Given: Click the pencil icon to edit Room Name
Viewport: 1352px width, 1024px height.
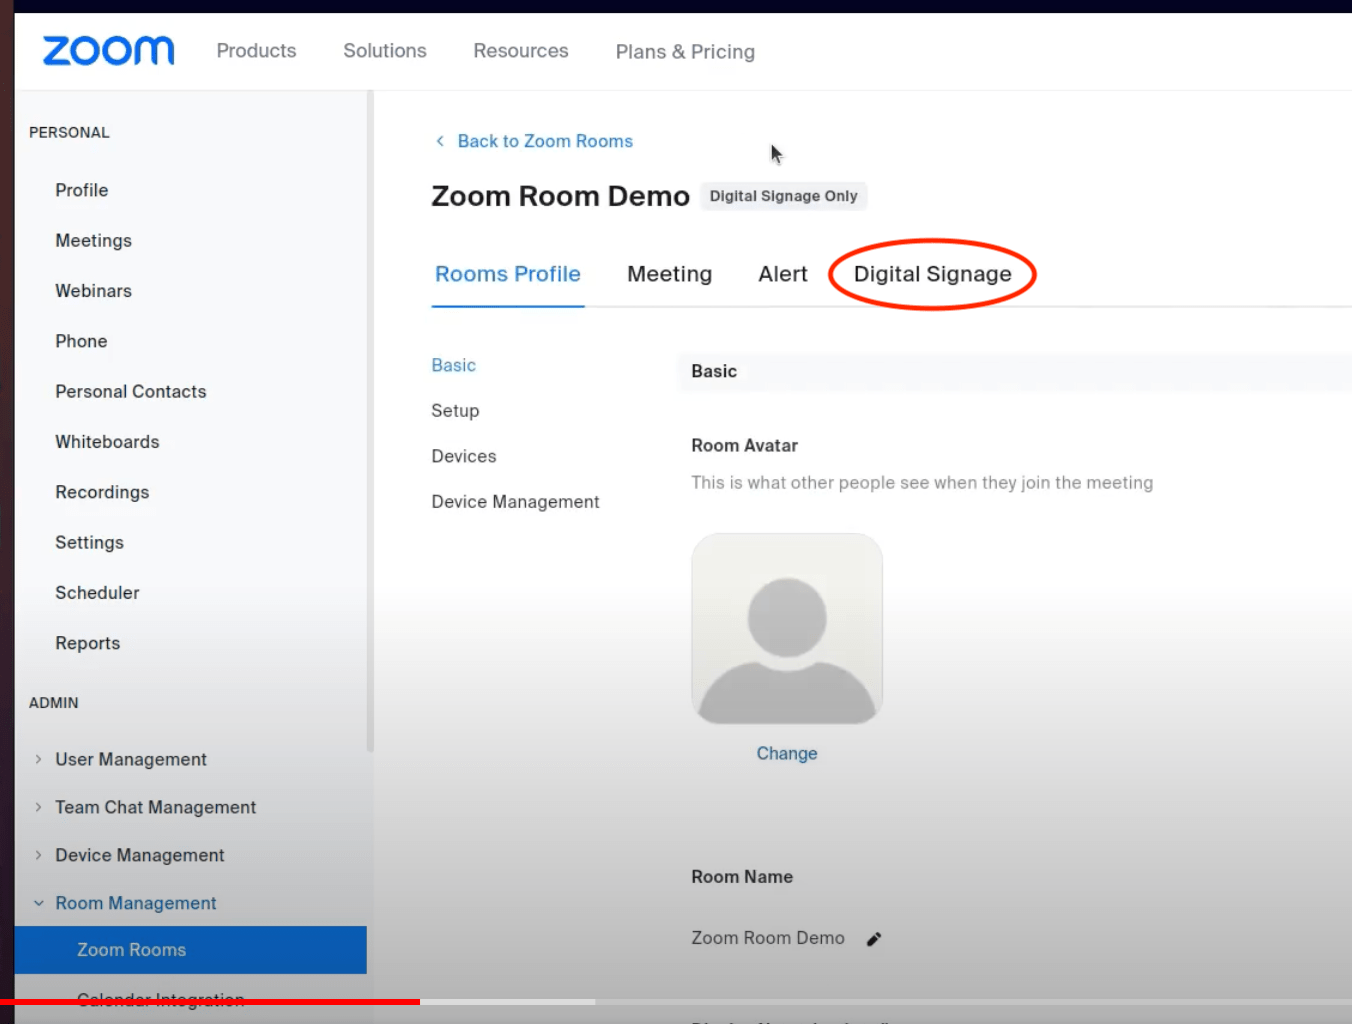Looking at the screenshot, I should [x=873, y=938].
